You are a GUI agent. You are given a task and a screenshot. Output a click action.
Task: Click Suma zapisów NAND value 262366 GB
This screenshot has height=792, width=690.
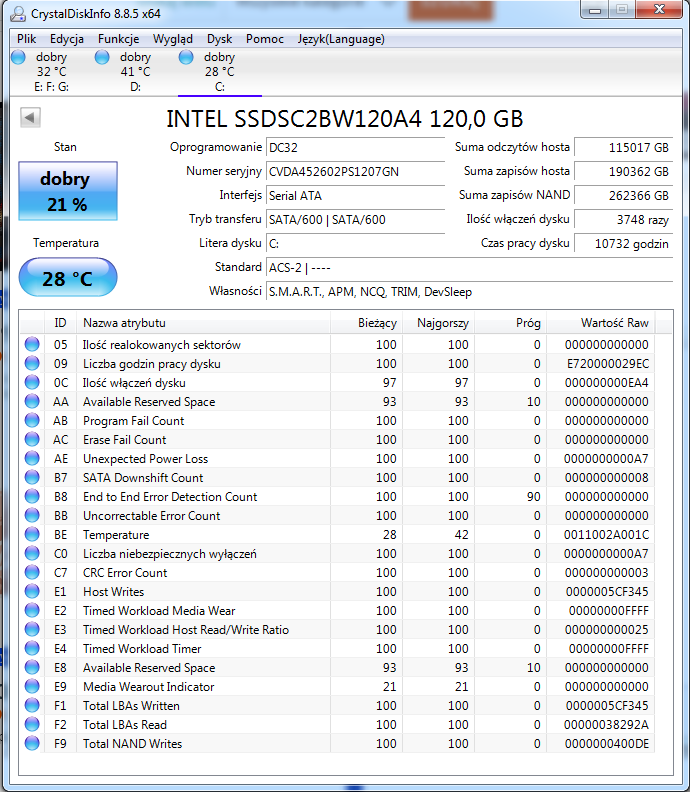(624, 195)
